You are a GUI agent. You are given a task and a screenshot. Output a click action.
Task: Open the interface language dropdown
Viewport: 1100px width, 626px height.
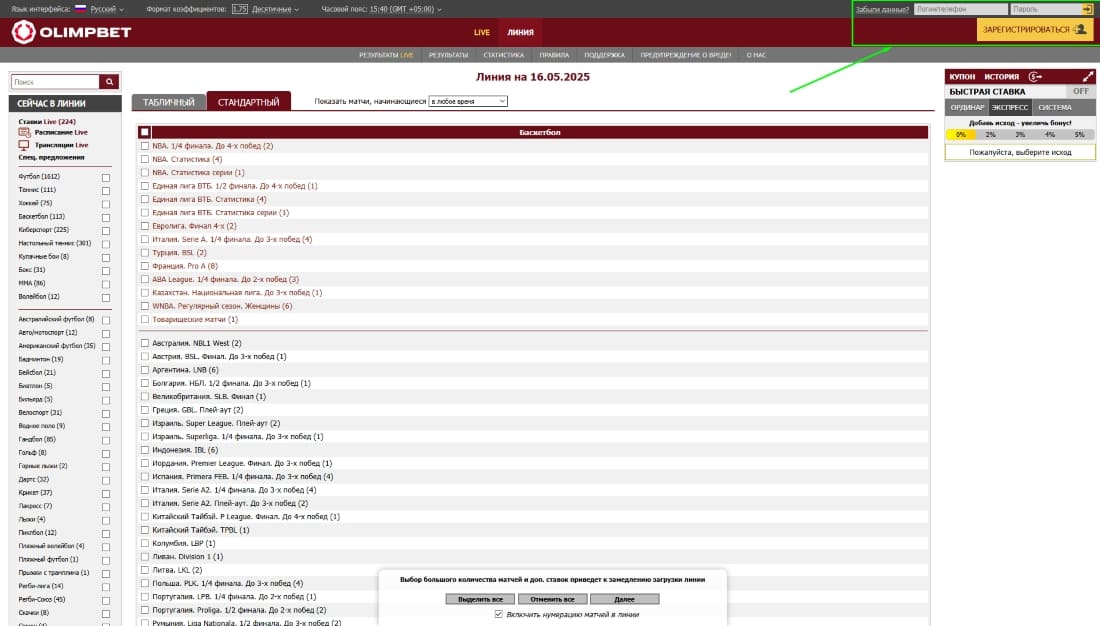pos(107,9)
